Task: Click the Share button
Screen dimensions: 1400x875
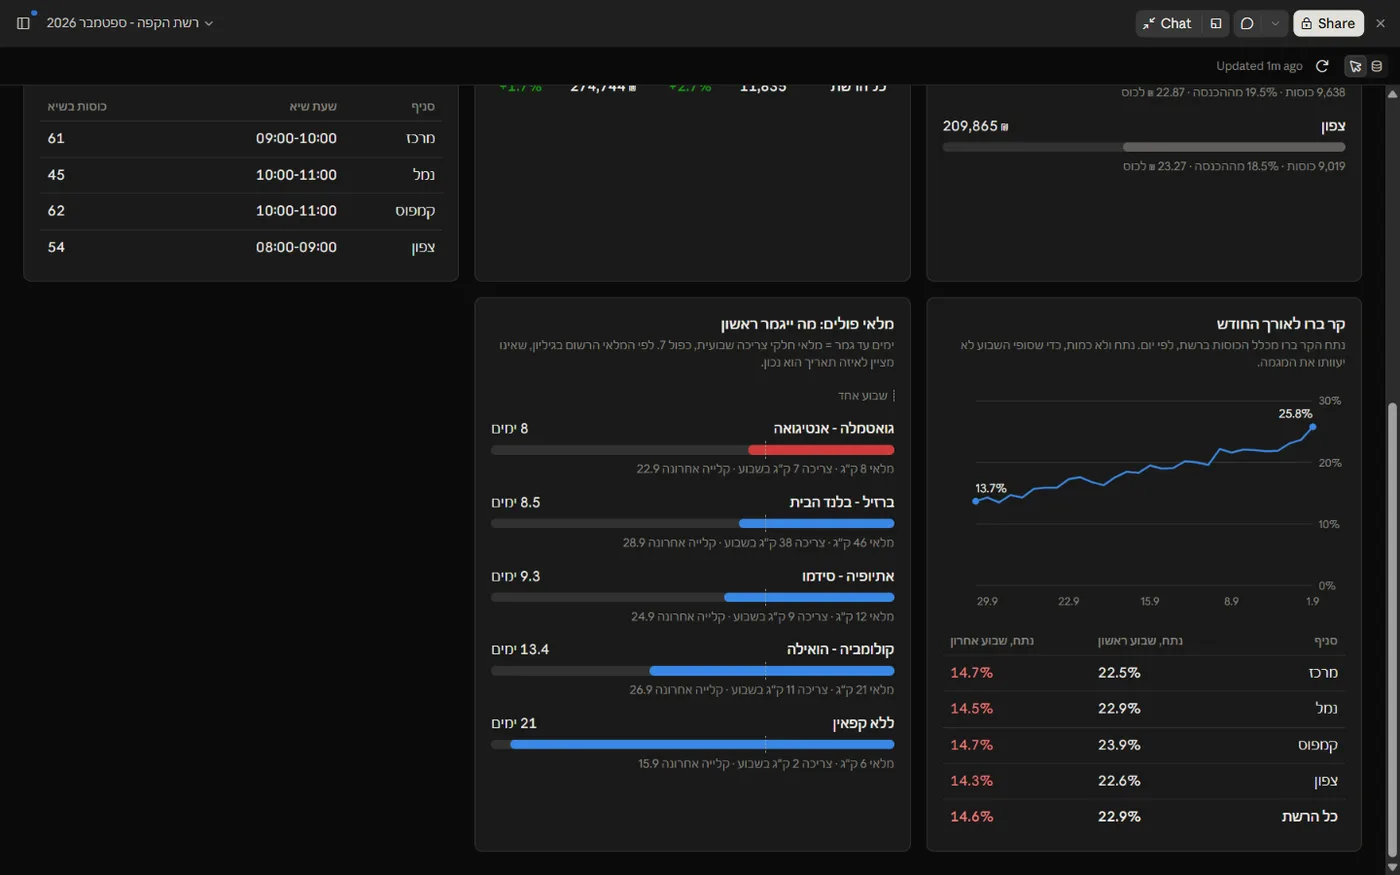Action: (1328, 23)
